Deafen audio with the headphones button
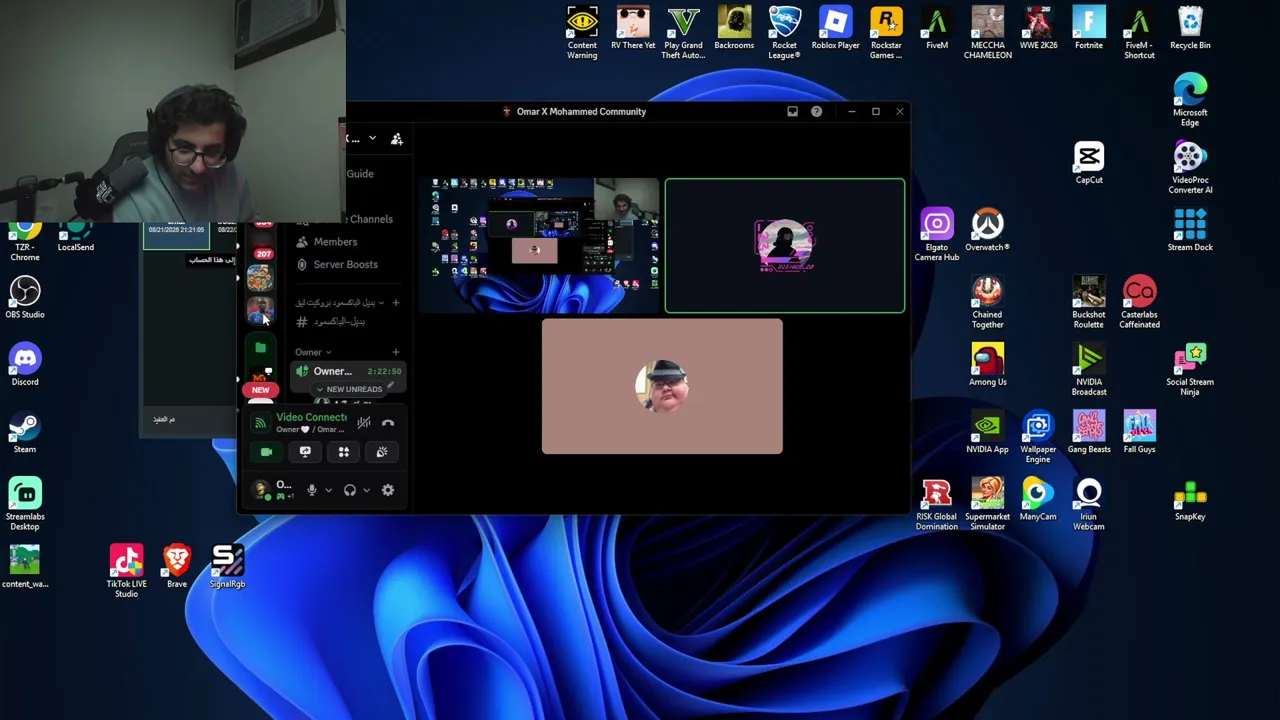The image size is (1280, 720). pyautogui.click(x=349, y=490)
